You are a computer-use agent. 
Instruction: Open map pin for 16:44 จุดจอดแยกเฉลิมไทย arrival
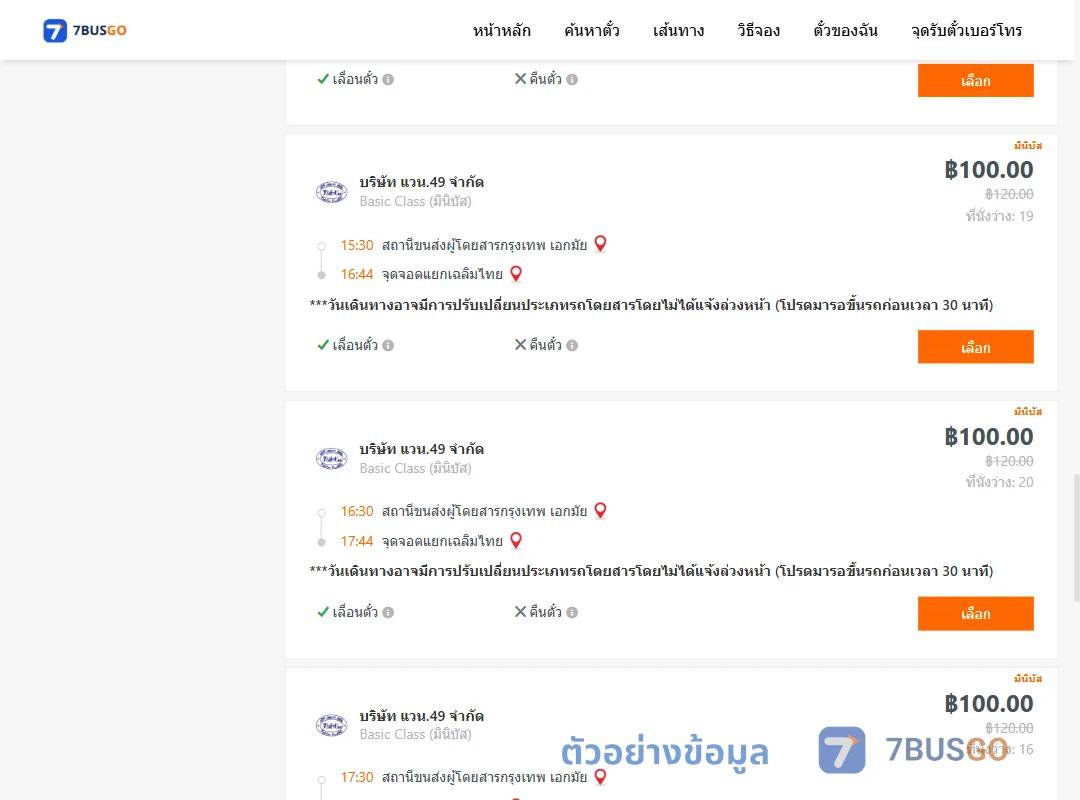tap(516, 274)
